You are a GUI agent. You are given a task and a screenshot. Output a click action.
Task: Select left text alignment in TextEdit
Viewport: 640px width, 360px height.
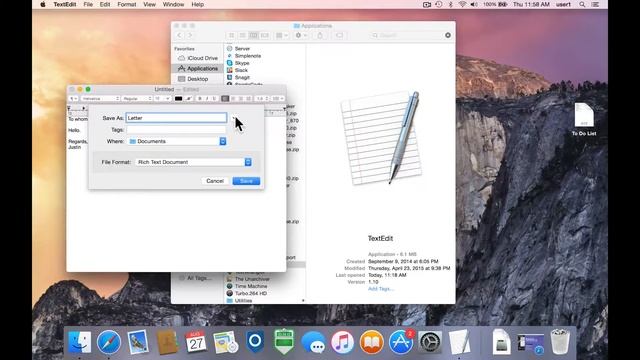pos(225,99)
